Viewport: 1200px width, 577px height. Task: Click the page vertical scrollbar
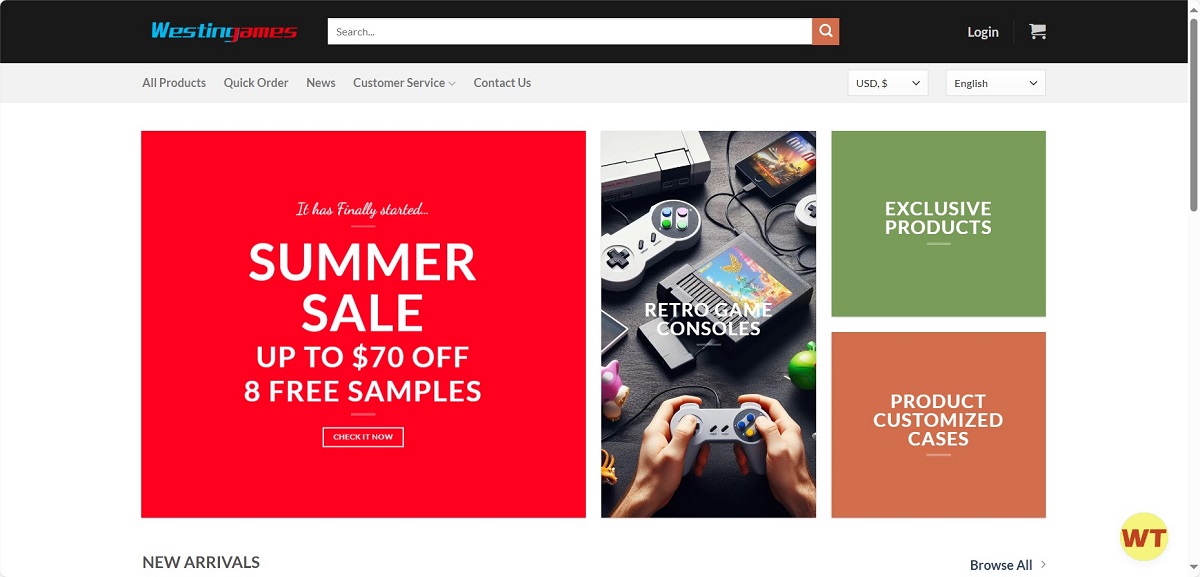[x=1194, y=288]
